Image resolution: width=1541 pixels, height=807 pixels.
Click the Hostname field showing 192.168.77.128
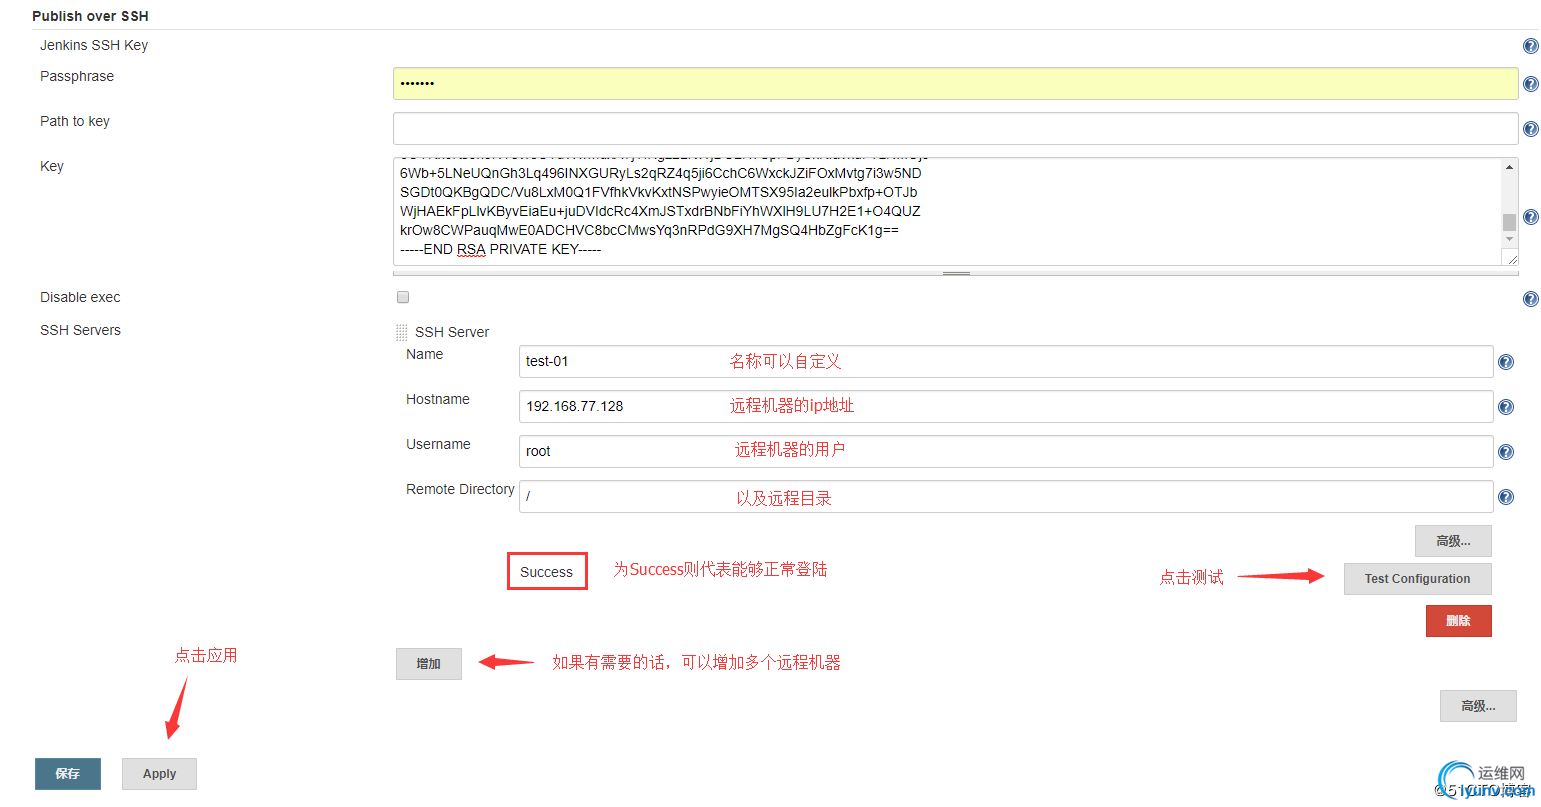(x=1006, y=406)
